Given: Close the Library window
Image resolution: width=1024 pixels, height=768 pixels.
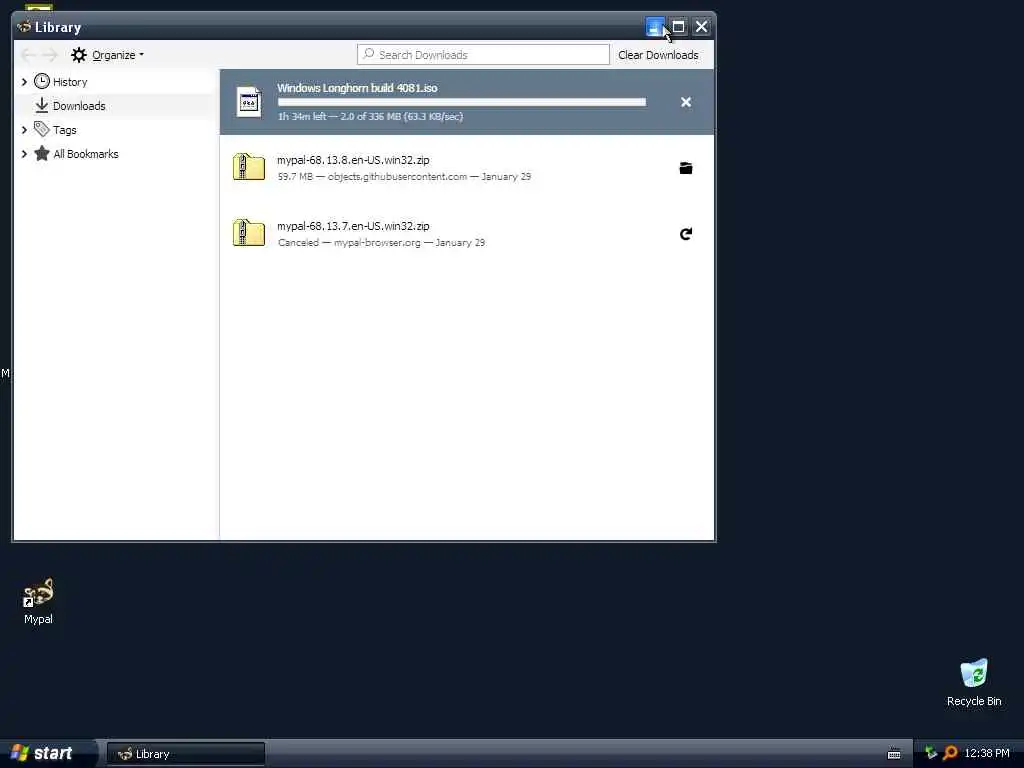Looking at the screenshot, I should [x=701, y=27].
